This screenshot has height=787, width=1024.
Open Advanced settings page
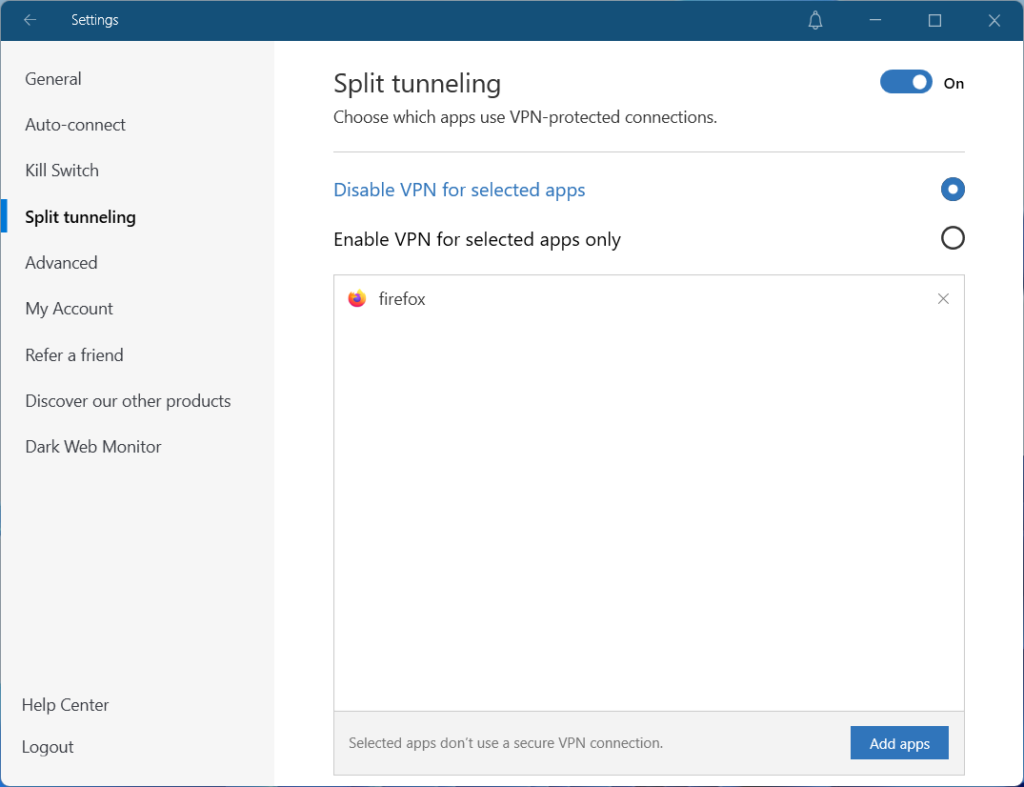click(61, 263)
